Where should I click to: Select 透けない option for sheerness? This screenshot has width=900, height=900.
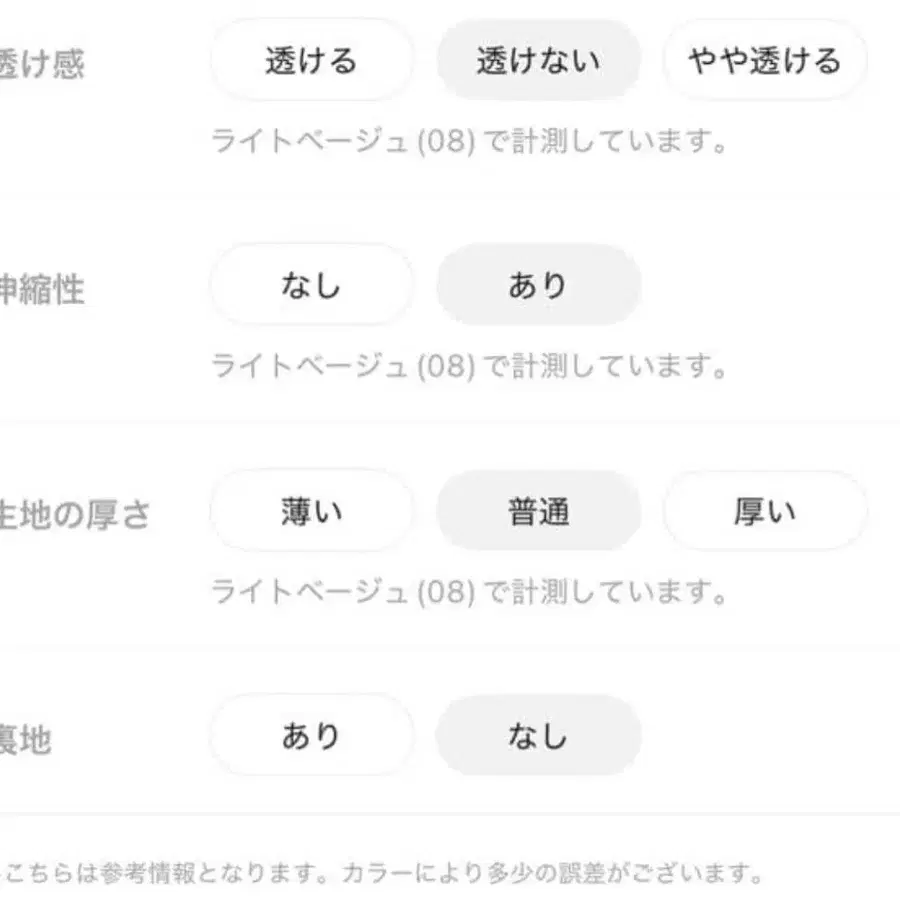click(x=538, y=60)
